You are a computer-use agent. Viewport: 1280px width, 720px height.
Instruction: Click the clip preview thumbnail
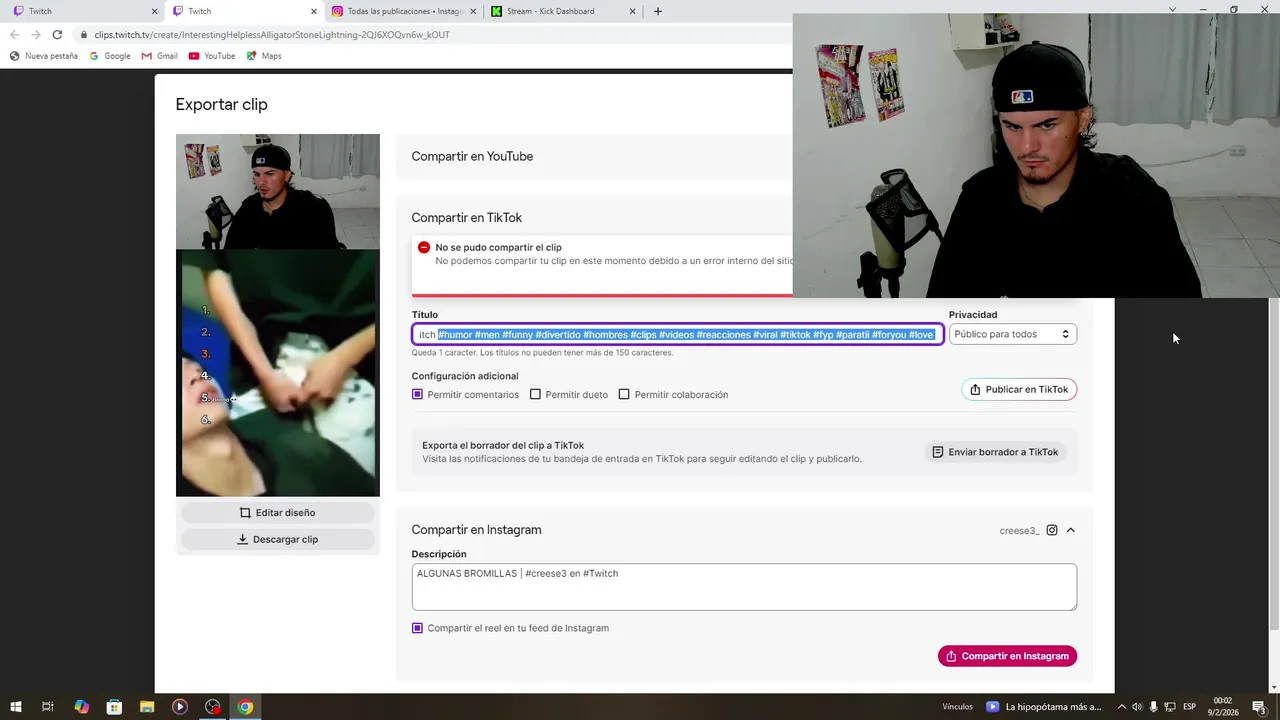278,315
